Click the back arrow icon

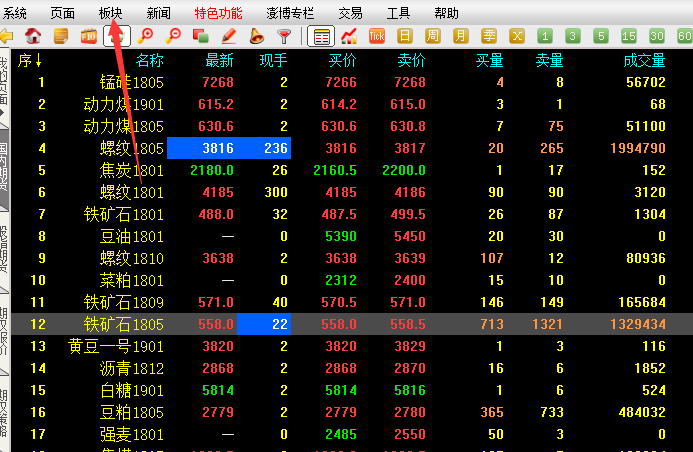click(6, 37)
